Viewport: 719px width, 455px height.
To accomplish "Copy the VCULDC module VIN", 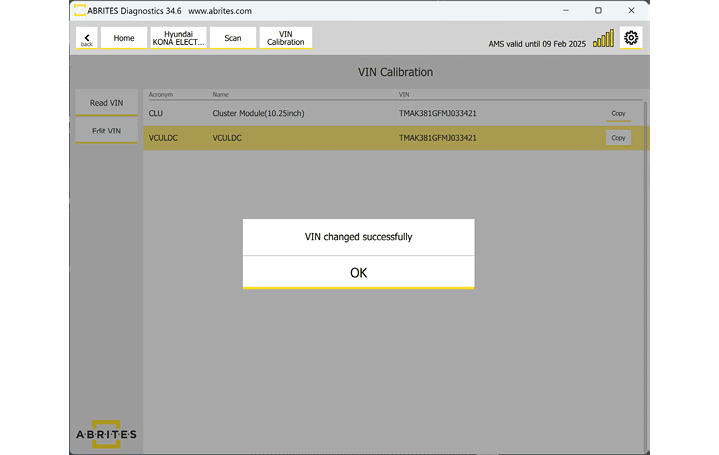I will click(x=618, y=138).
